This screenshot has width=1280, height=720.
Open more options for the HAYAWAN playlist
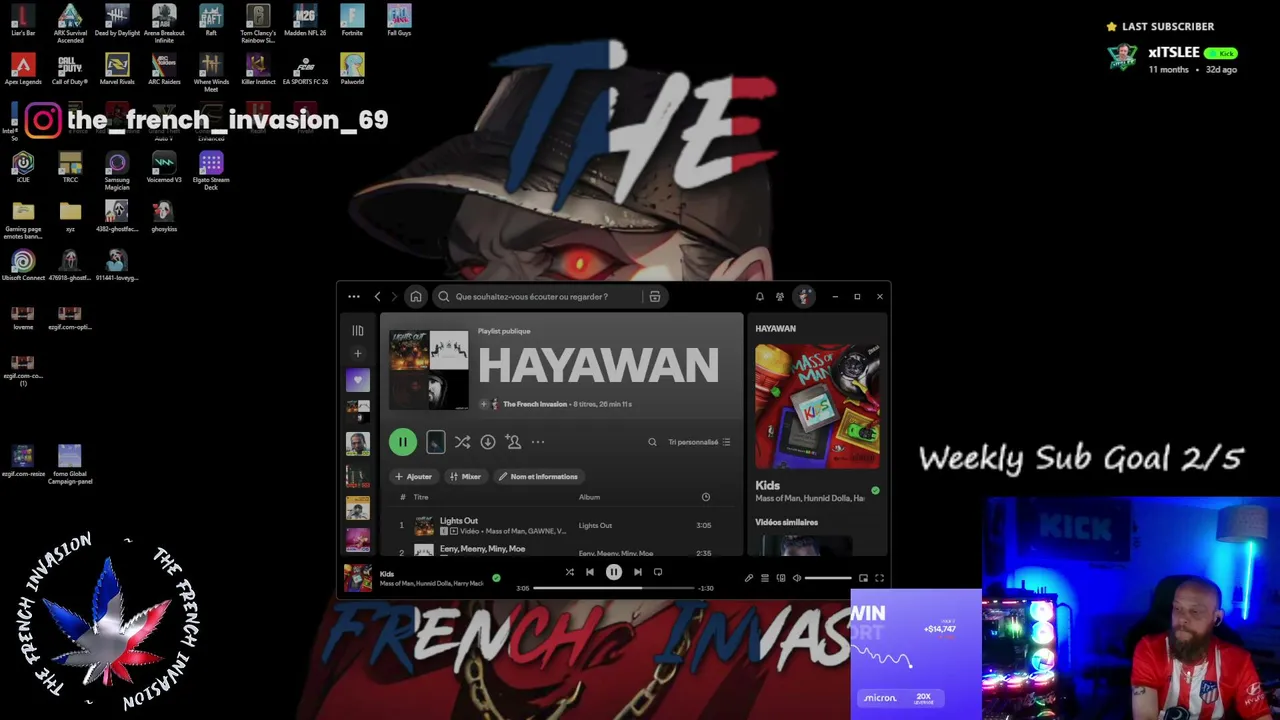(538, 442)
